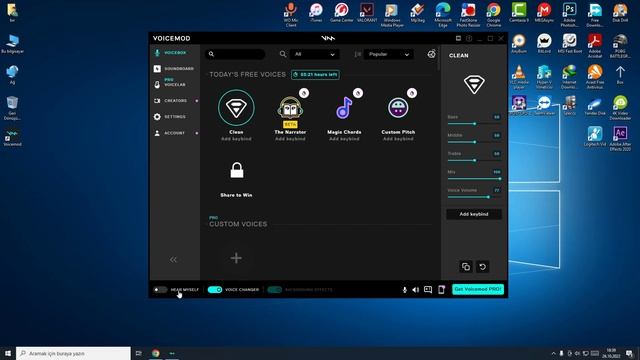Click the compact mode icon in title bar

click(x=458, y=38)
